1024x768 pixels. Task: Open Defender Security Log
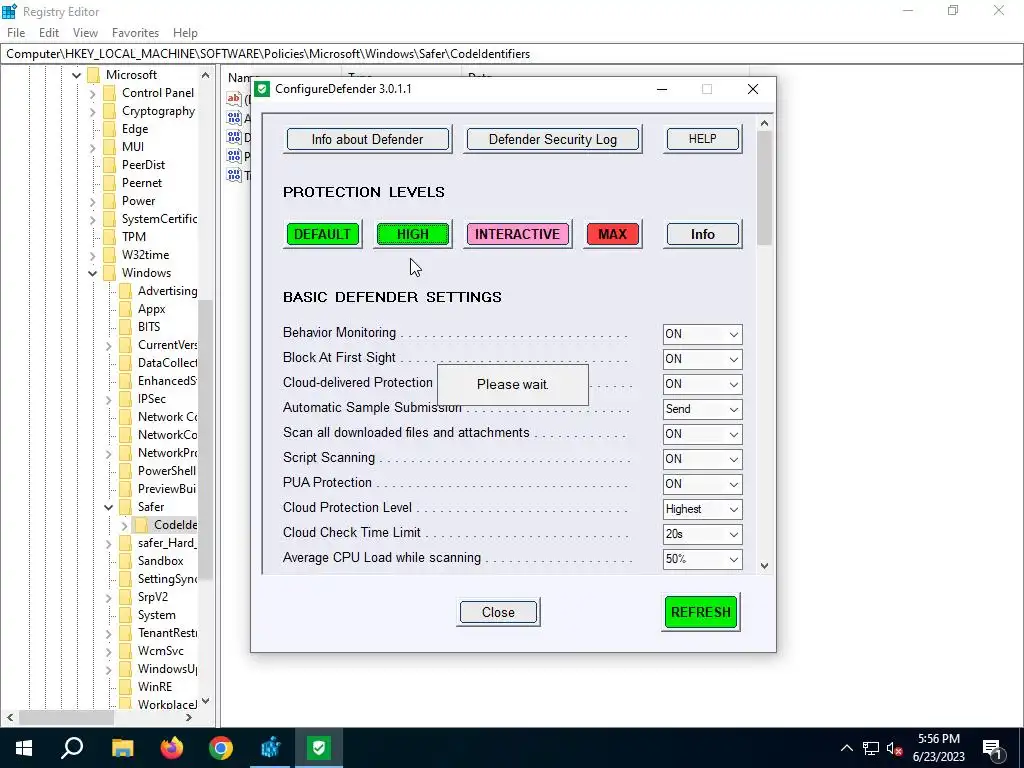pos(552,139)
